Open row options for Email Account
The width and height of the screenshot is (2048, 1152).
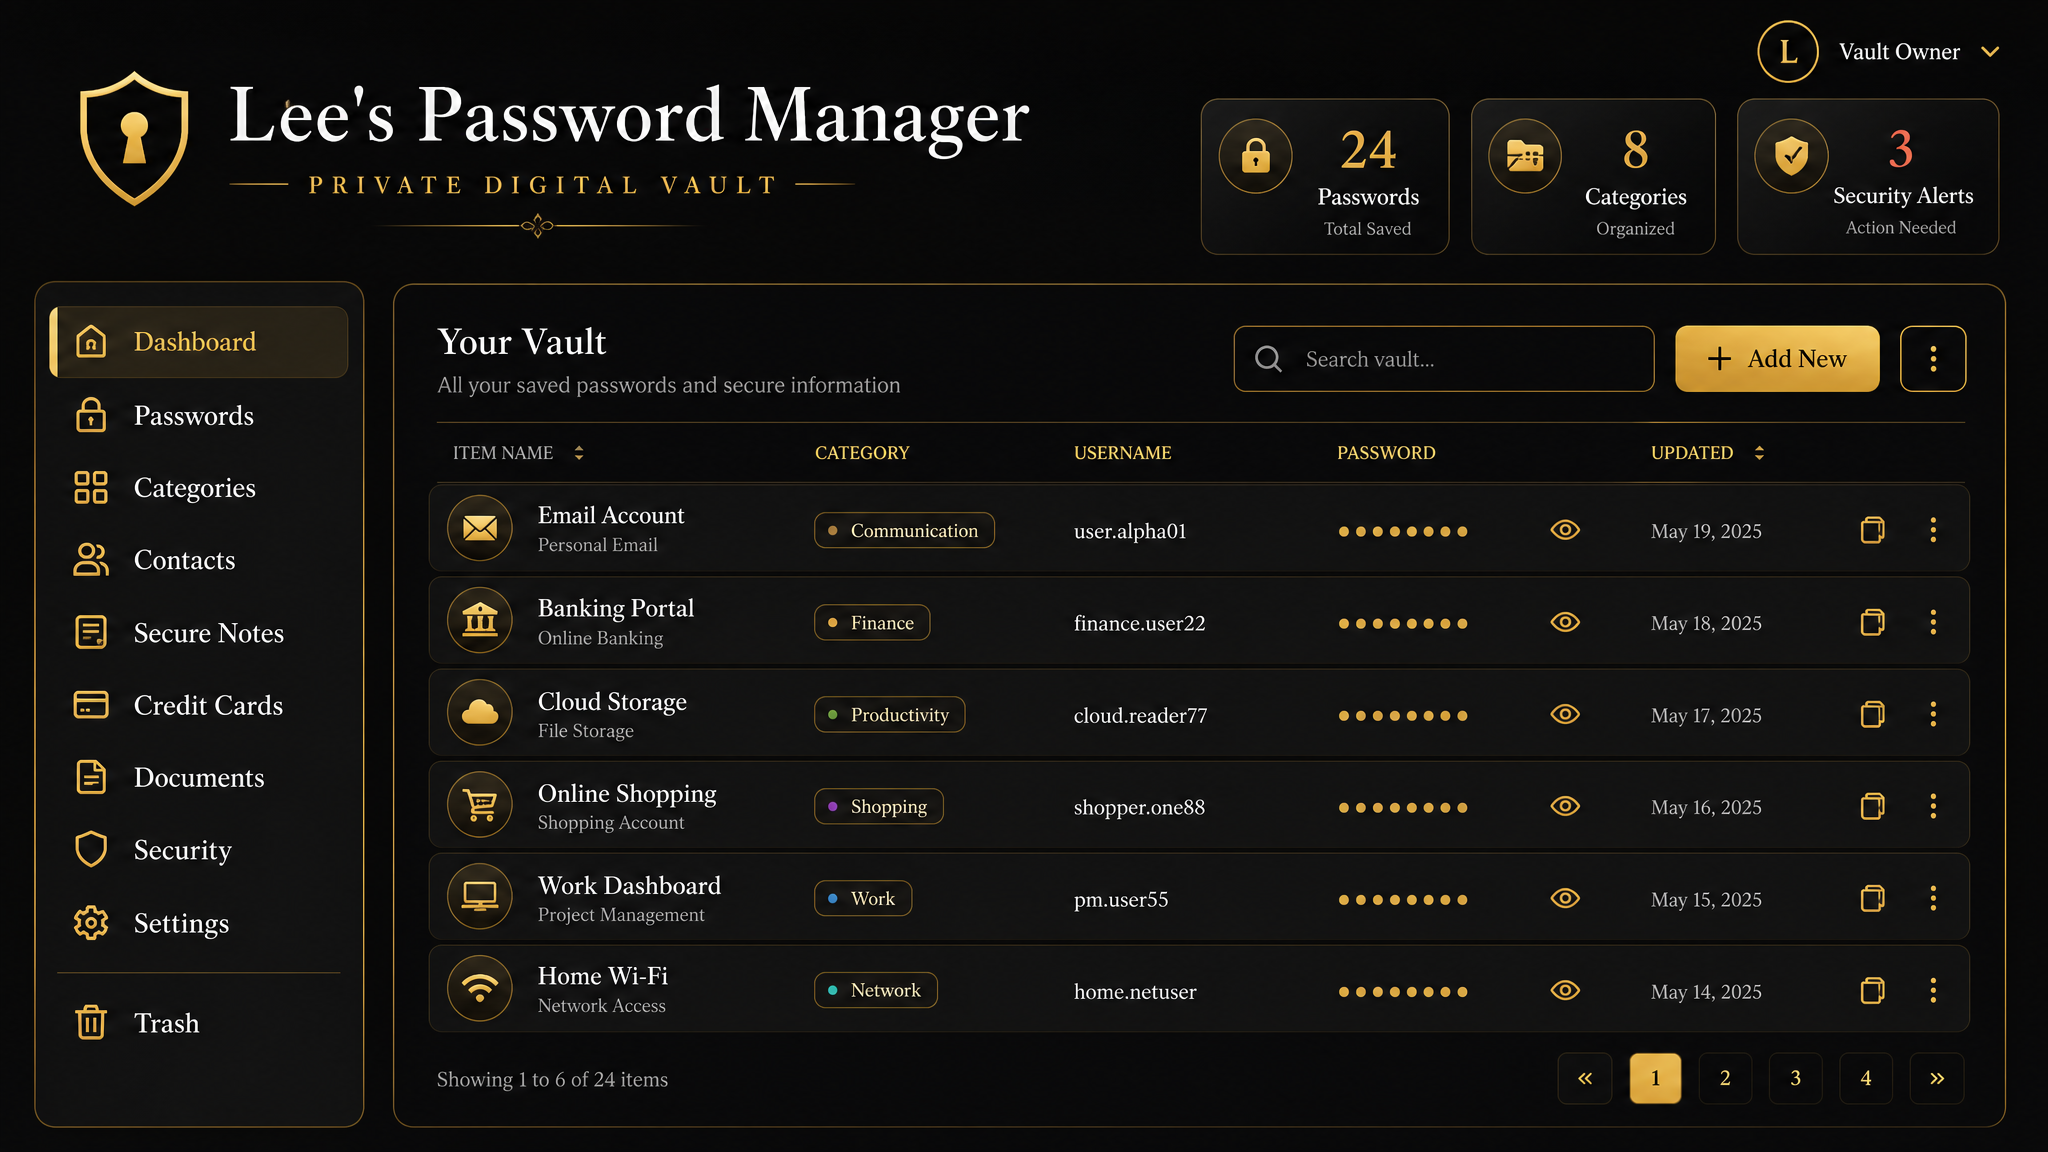[x=1933, y=530]
